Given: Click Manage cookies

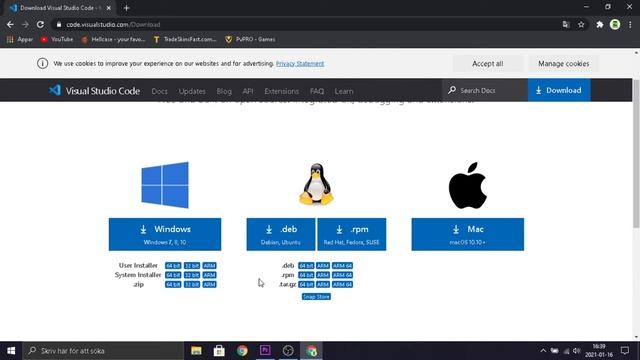Looking at the screenshot, I should click(563, 64).
